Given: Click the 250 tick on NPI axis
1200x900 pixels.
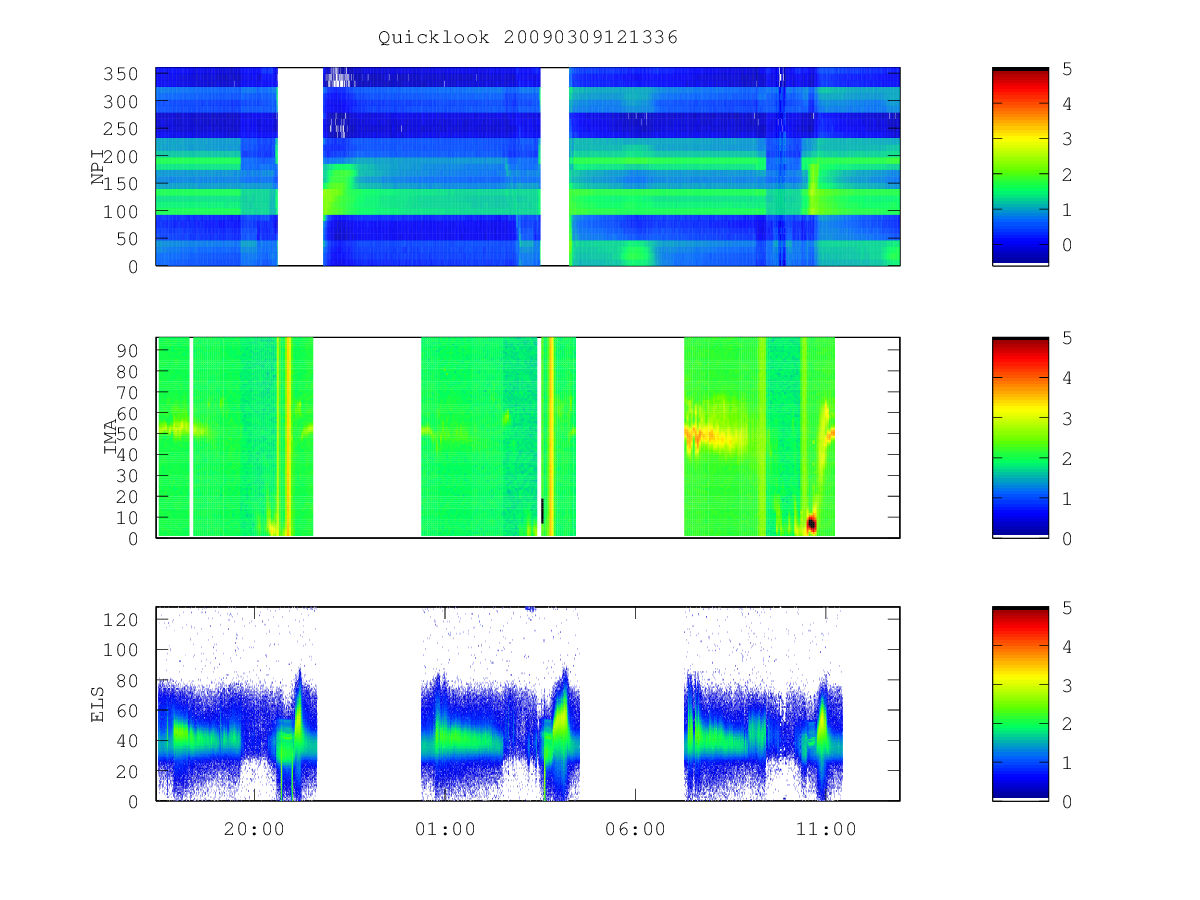Looking at the screenshot, I should tap(123, 129).
